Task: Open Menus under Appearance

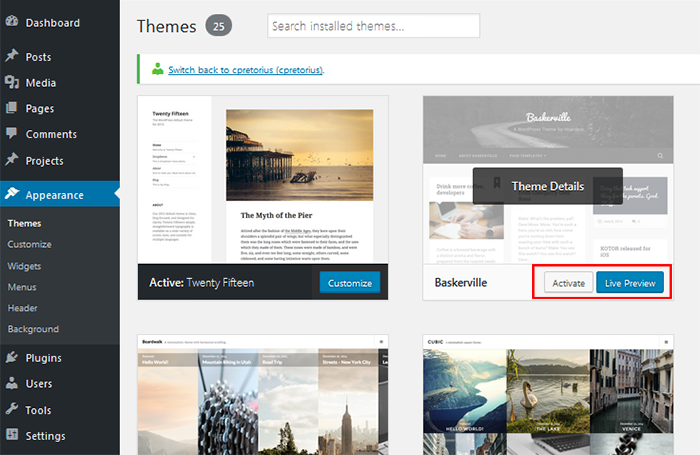Action: [22, 287]
